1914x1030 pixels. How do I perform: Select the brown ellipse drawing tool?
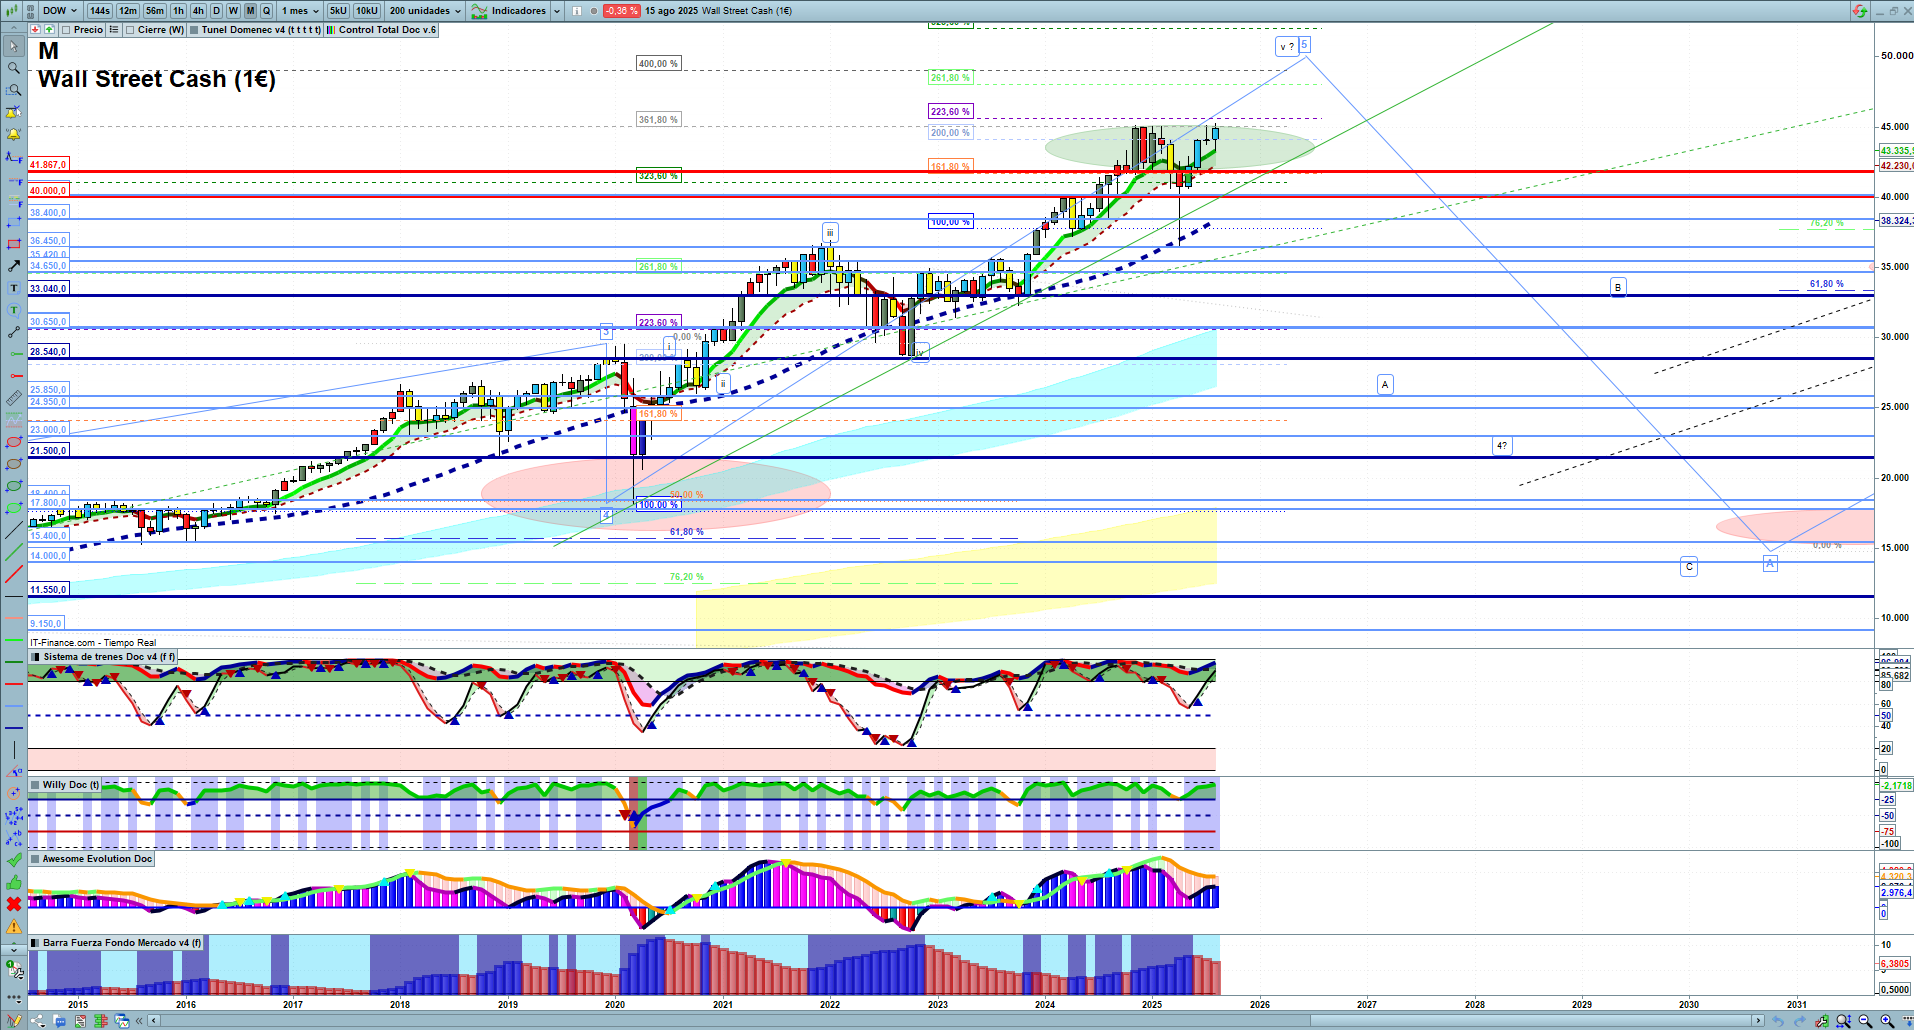coord(14,464)
